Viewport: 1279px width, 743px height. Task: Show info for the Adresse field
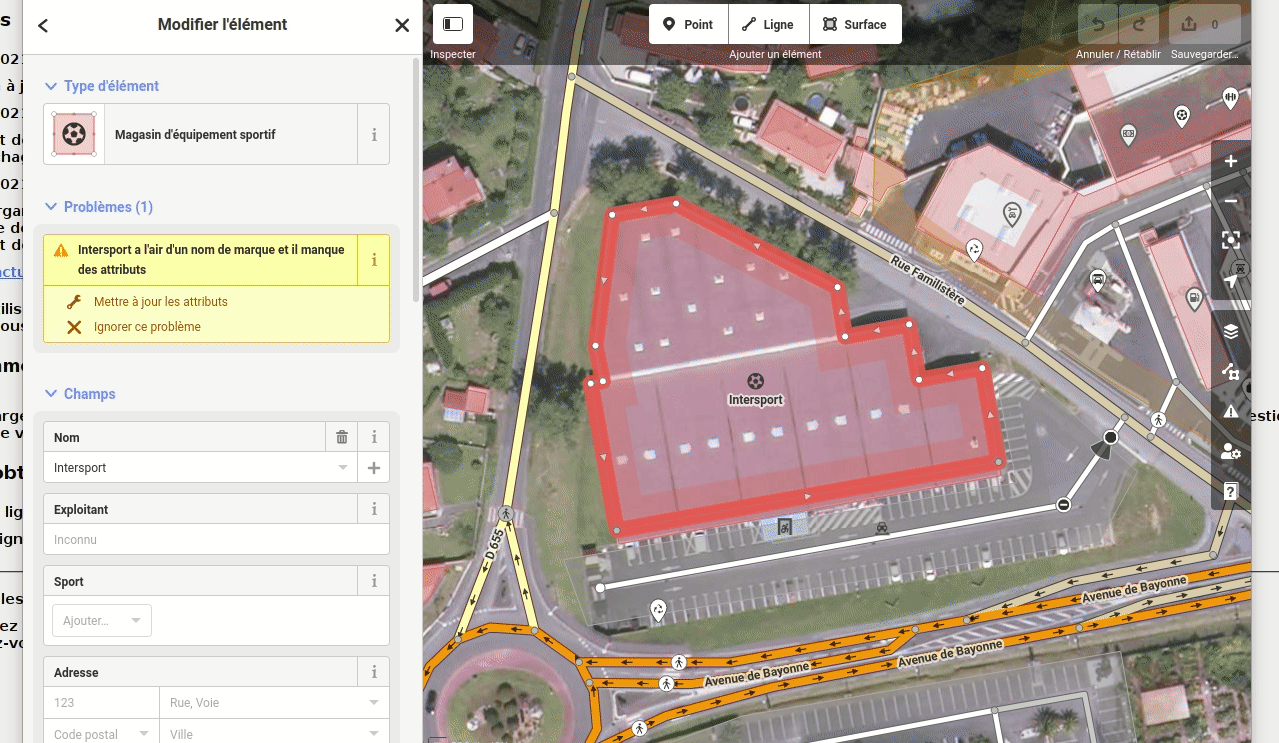374,672
